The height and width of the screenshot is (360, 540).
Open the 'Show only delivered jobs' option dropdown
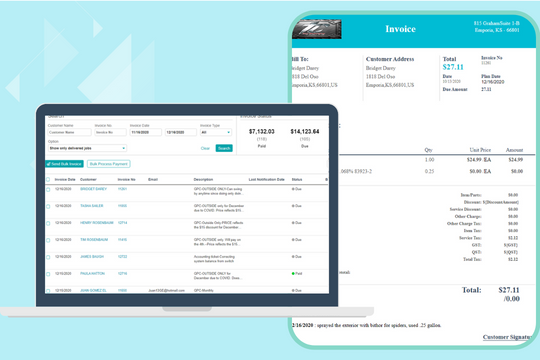tap(87, 148)
